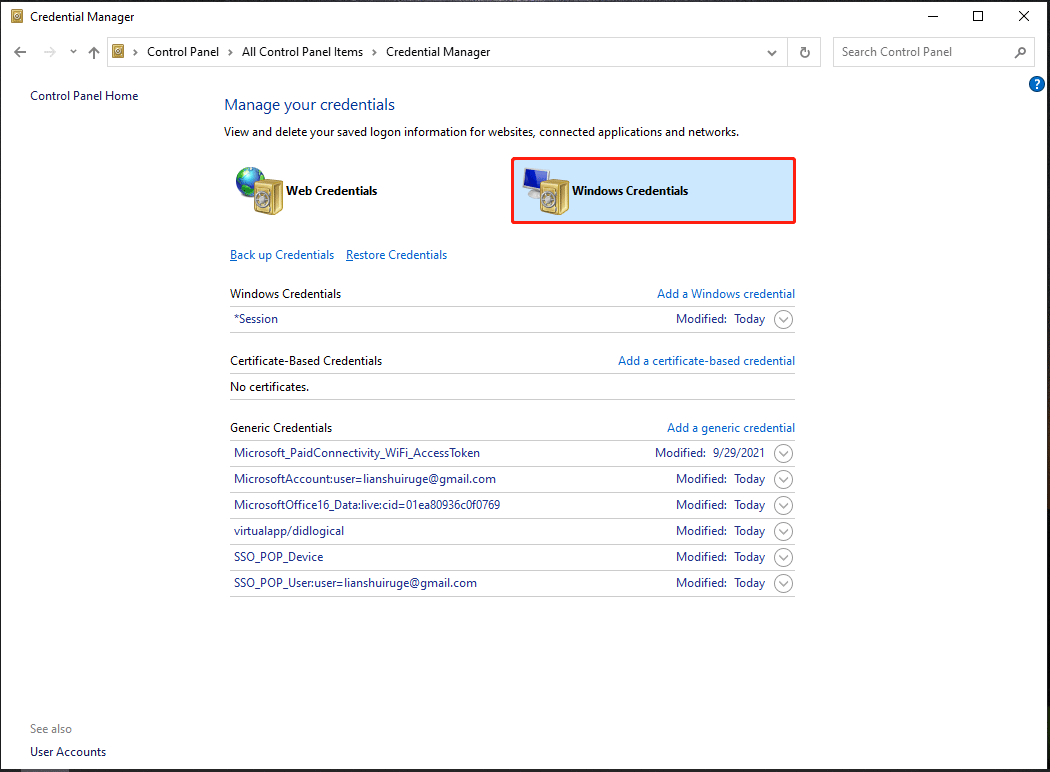Refresh the Credential Manager page

pos(805,52)
